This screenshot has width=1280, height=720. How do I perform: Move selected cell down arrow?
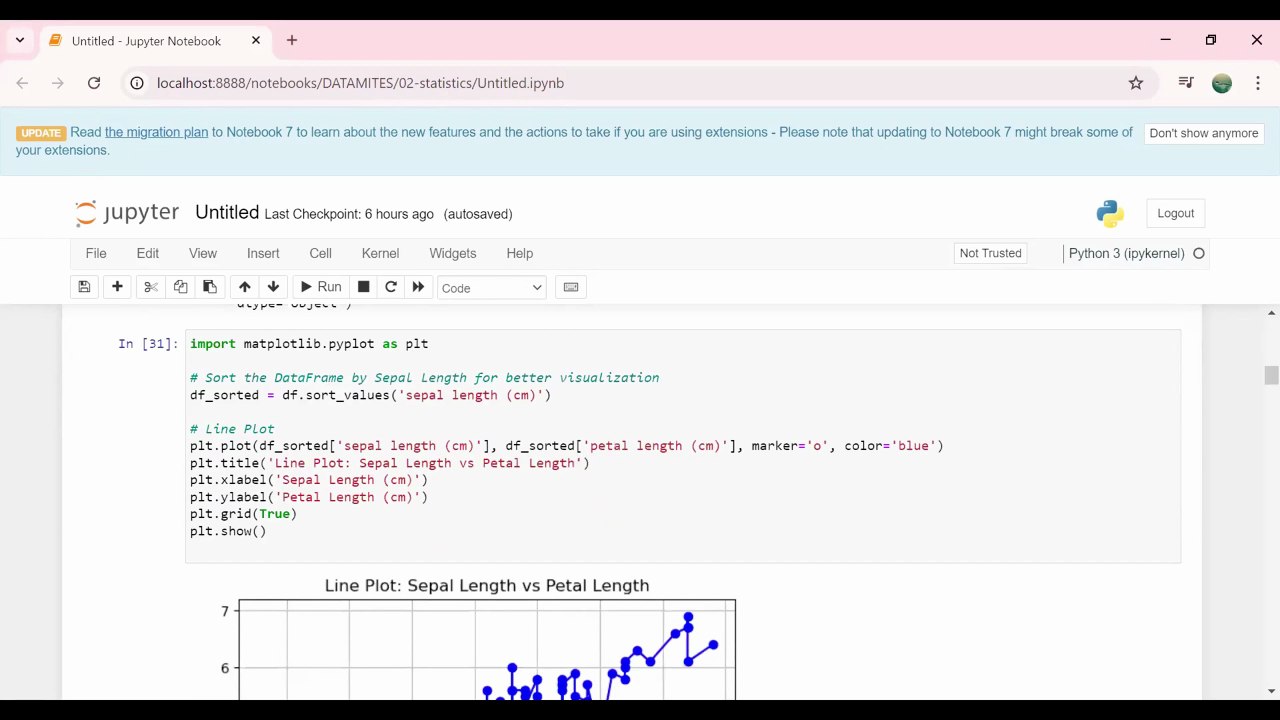tap(273, 287)
